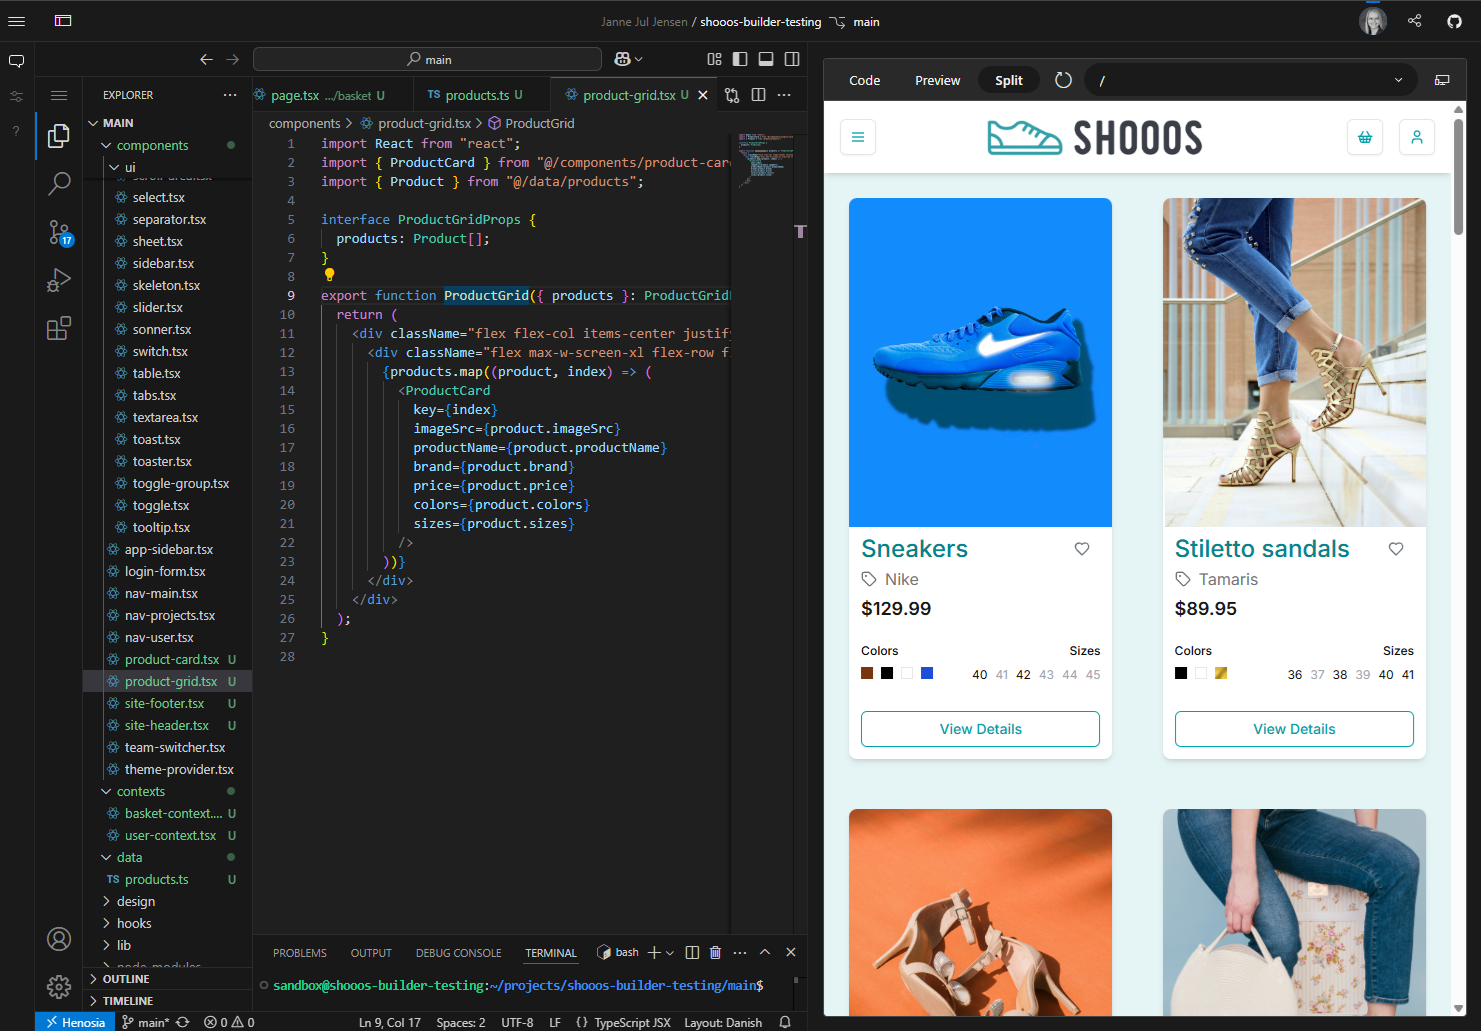Pick the blue color swatch for Sneakers

click(927, 673)
